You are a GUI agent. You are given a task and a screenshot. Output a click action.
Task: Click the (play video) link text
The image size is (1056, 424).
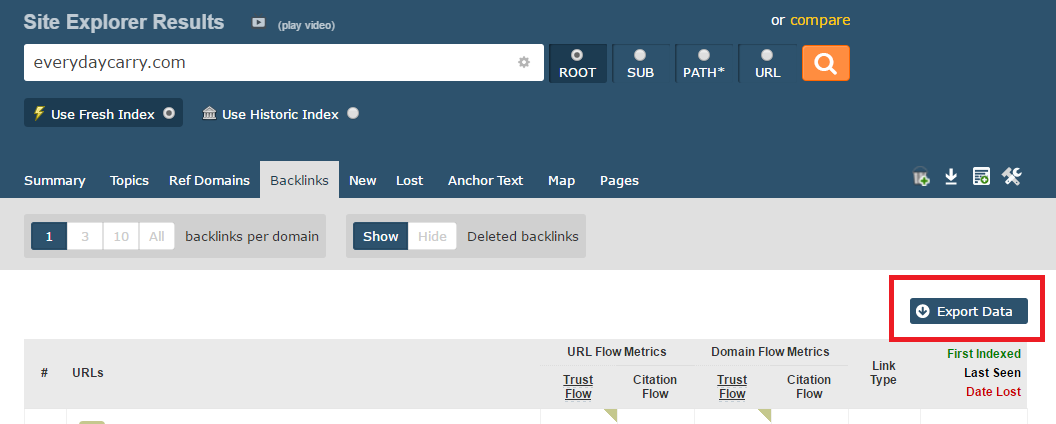[x=306, y=25]
